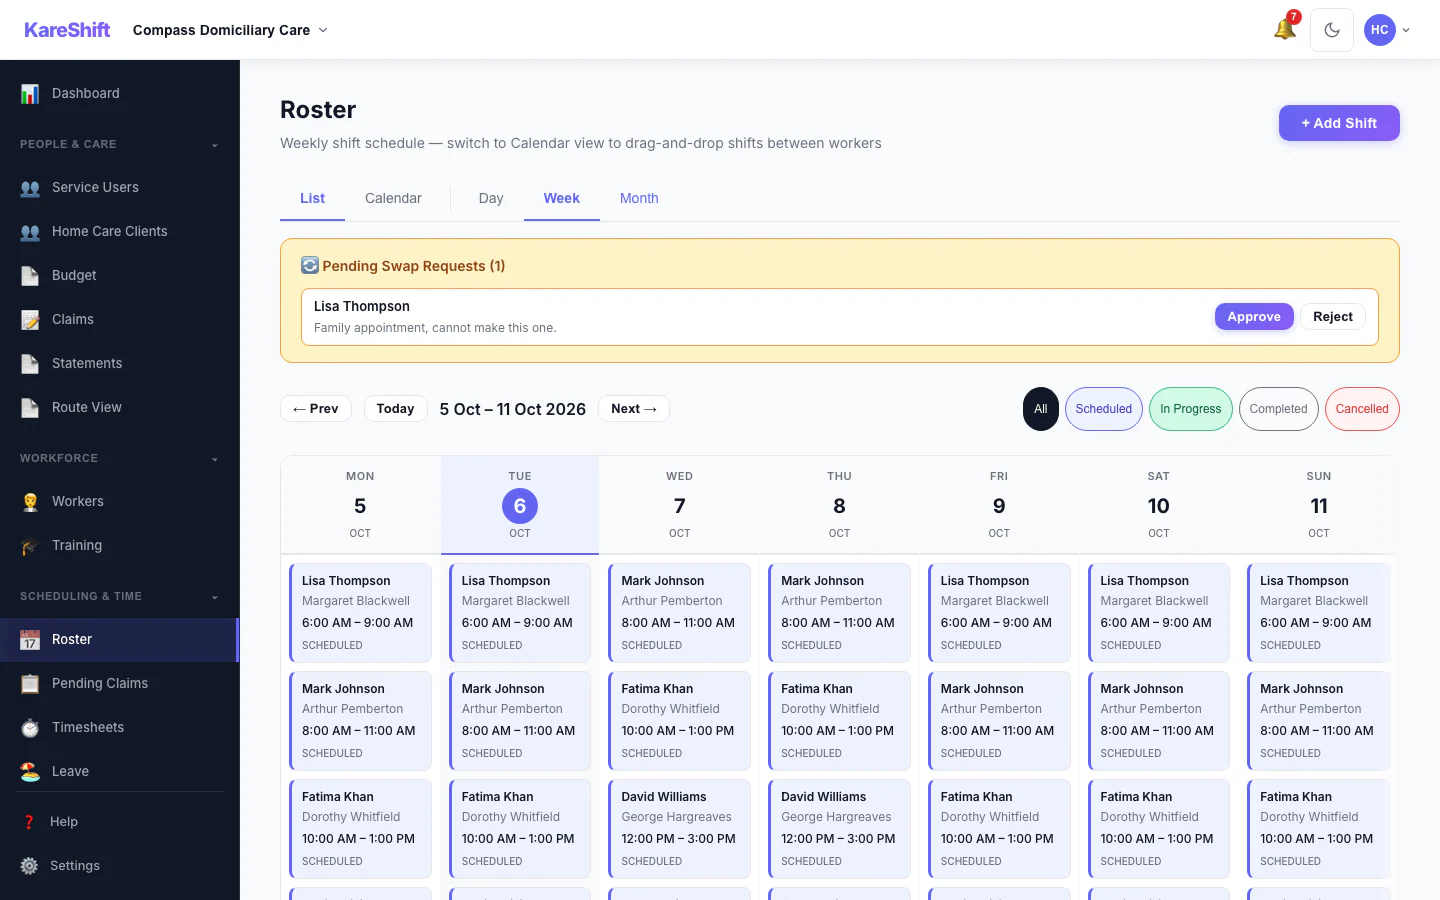Open the Workers icon
This screenshot has height=900, width=1440.
click(x=30, y=502)
